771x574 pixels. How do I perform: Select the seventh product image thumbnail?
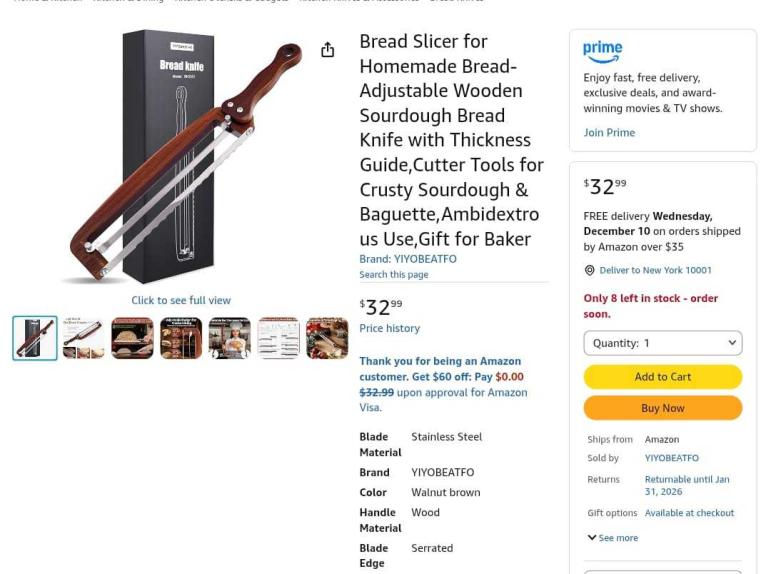327,338
